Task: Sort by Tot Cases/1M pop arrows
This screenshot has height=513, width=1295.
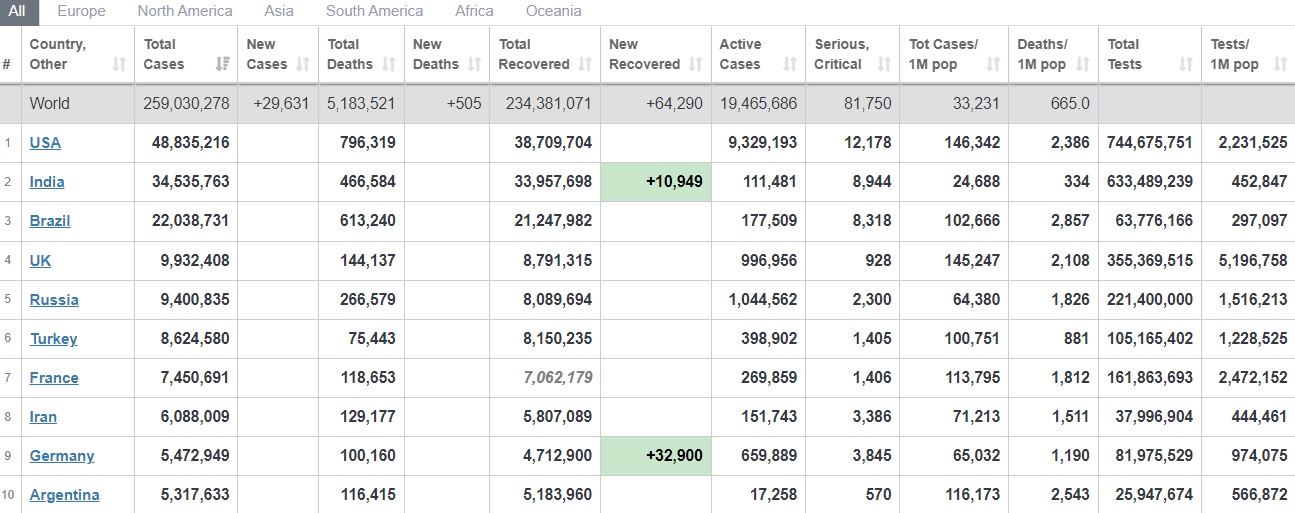Action: pyautogui.click(x=993, y=65)
